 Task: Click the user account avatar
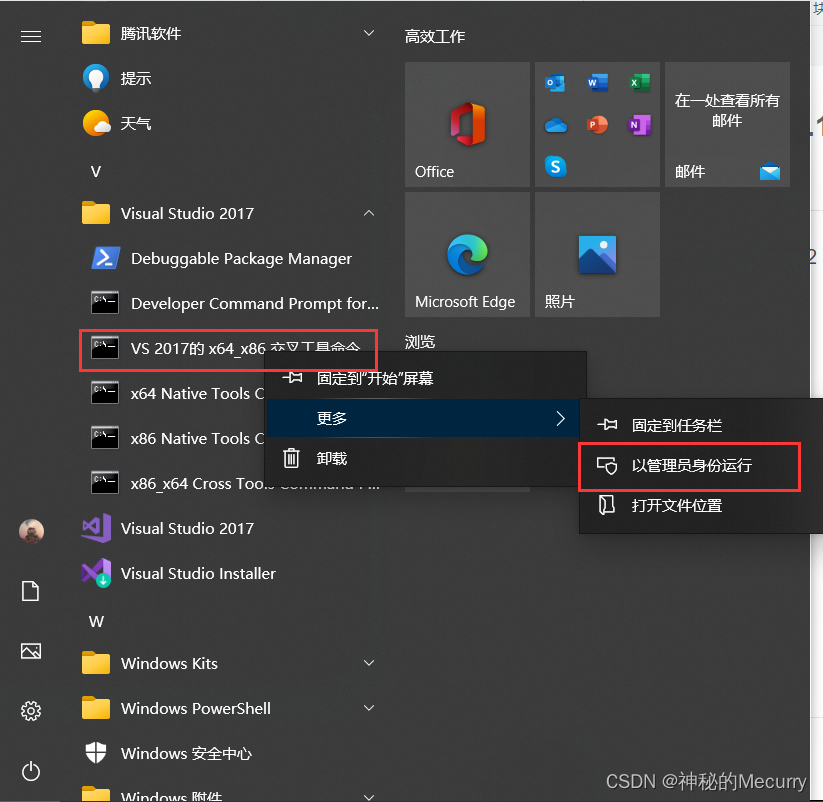pos(30,531)
